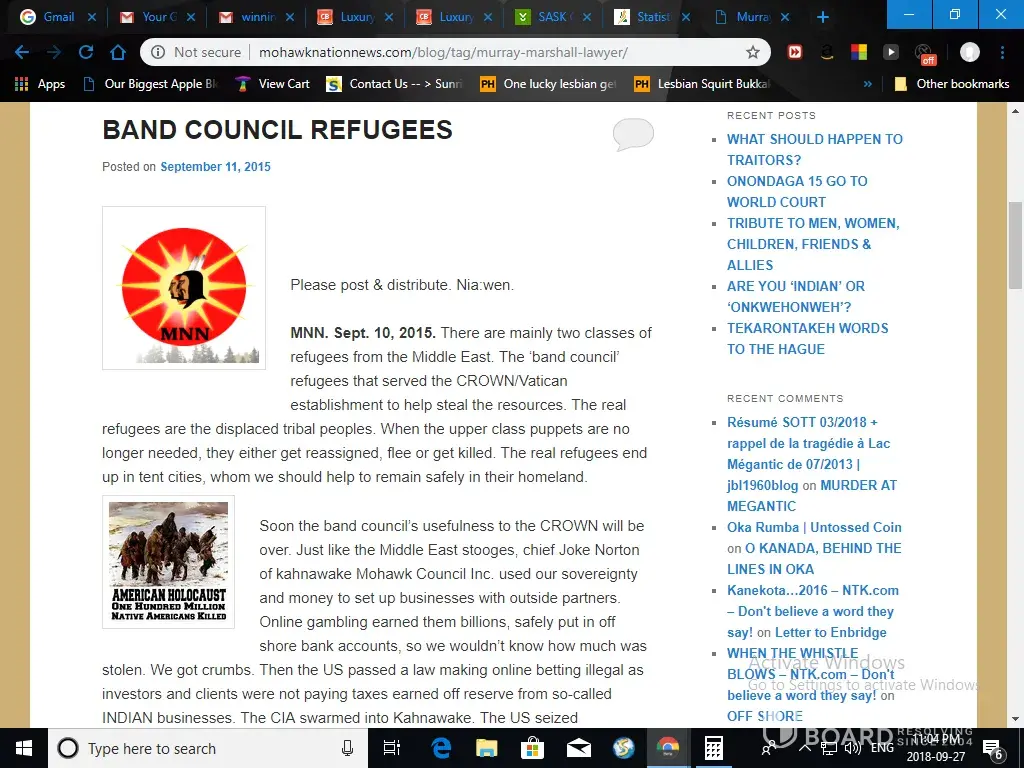Bookmark this page with the star icon
The height and width of the screenshot is (768, 1024).
753,52
